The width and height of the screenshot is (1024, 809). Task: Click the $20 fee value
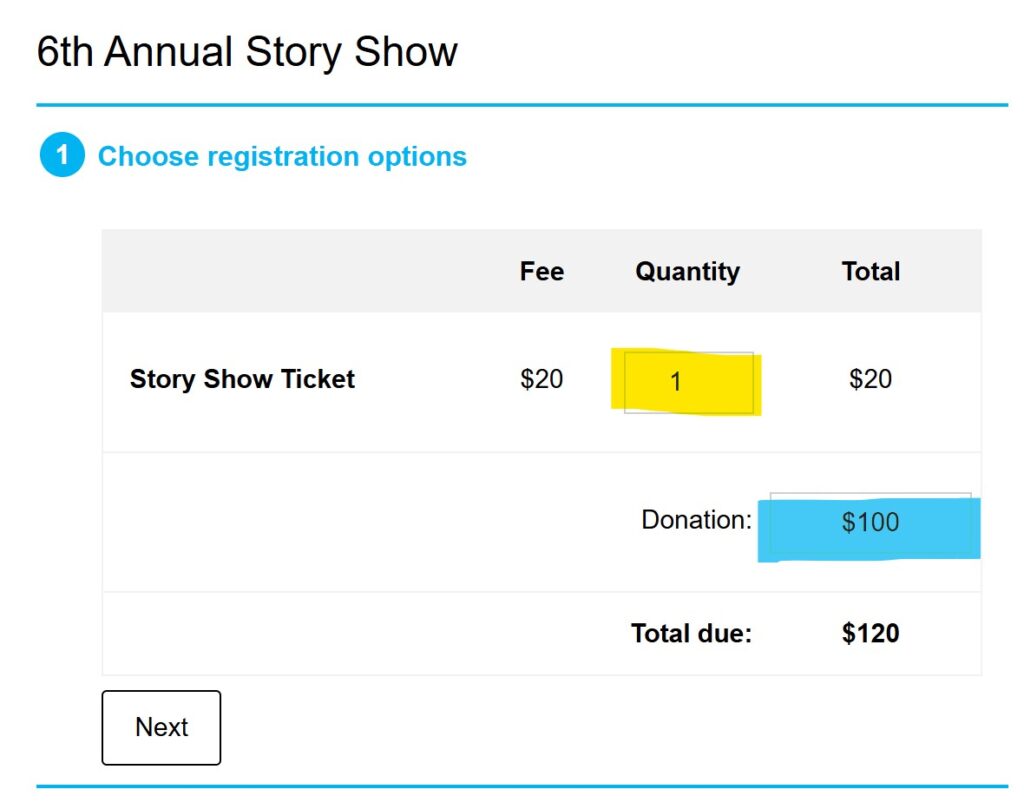541,380
